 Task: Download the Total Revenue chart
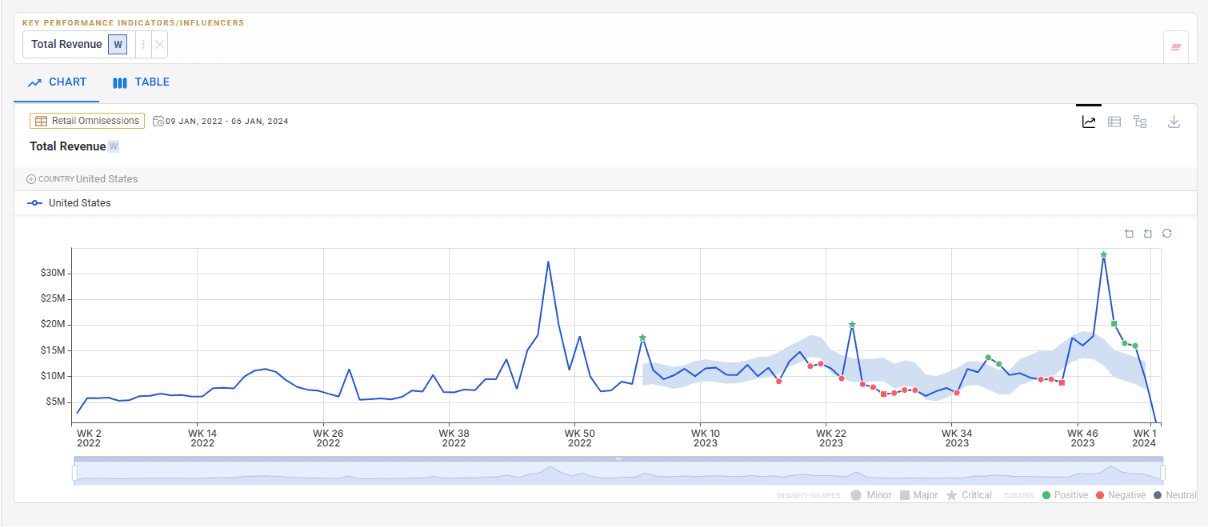point(1174,122)
